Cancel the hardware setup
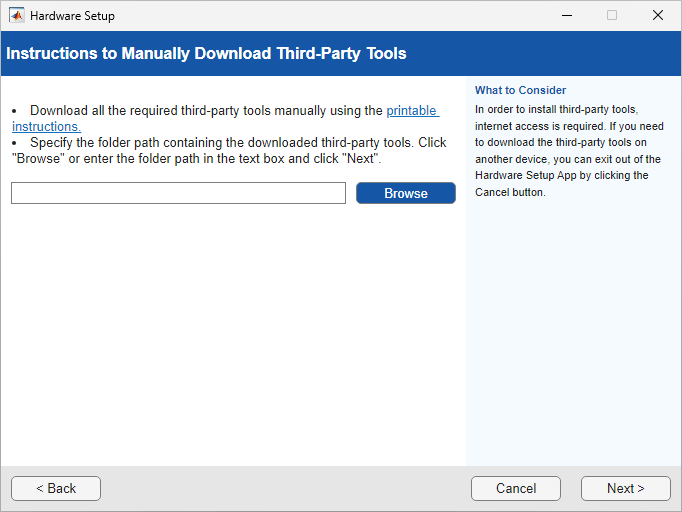 click(x=516, y=488)
